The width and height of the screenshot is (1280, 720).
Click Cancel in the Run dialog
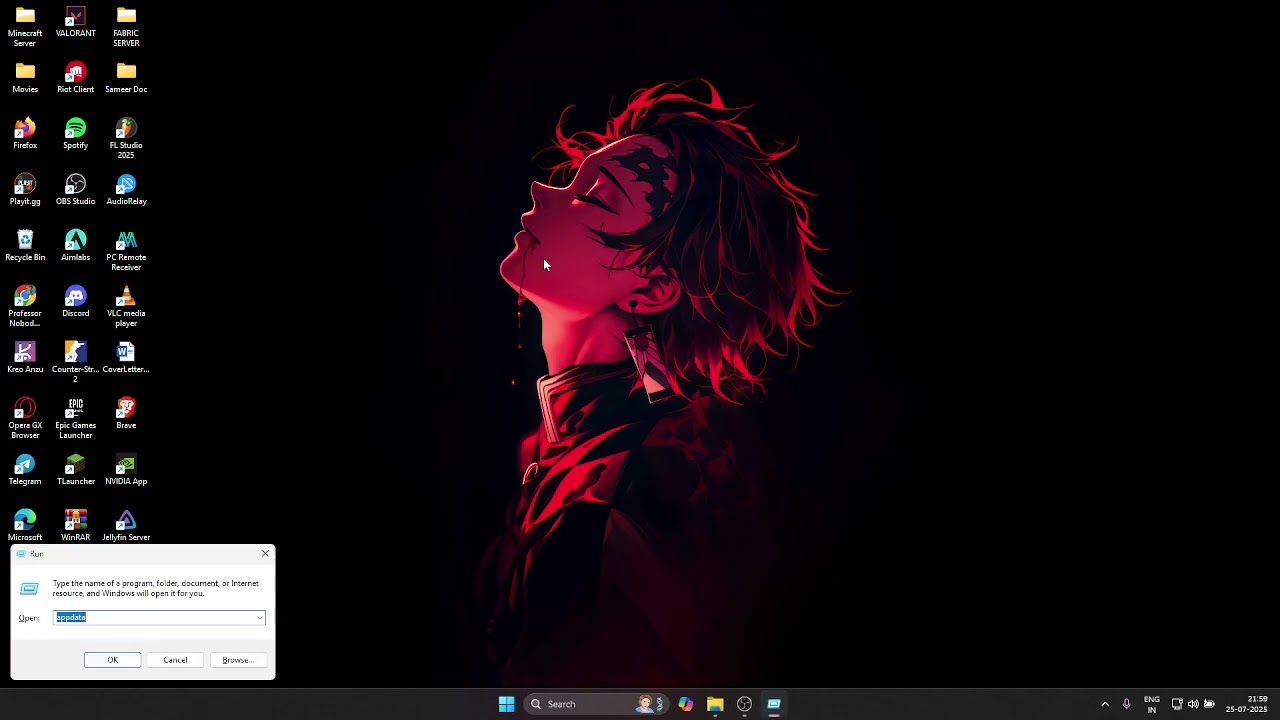coord(175,660)
